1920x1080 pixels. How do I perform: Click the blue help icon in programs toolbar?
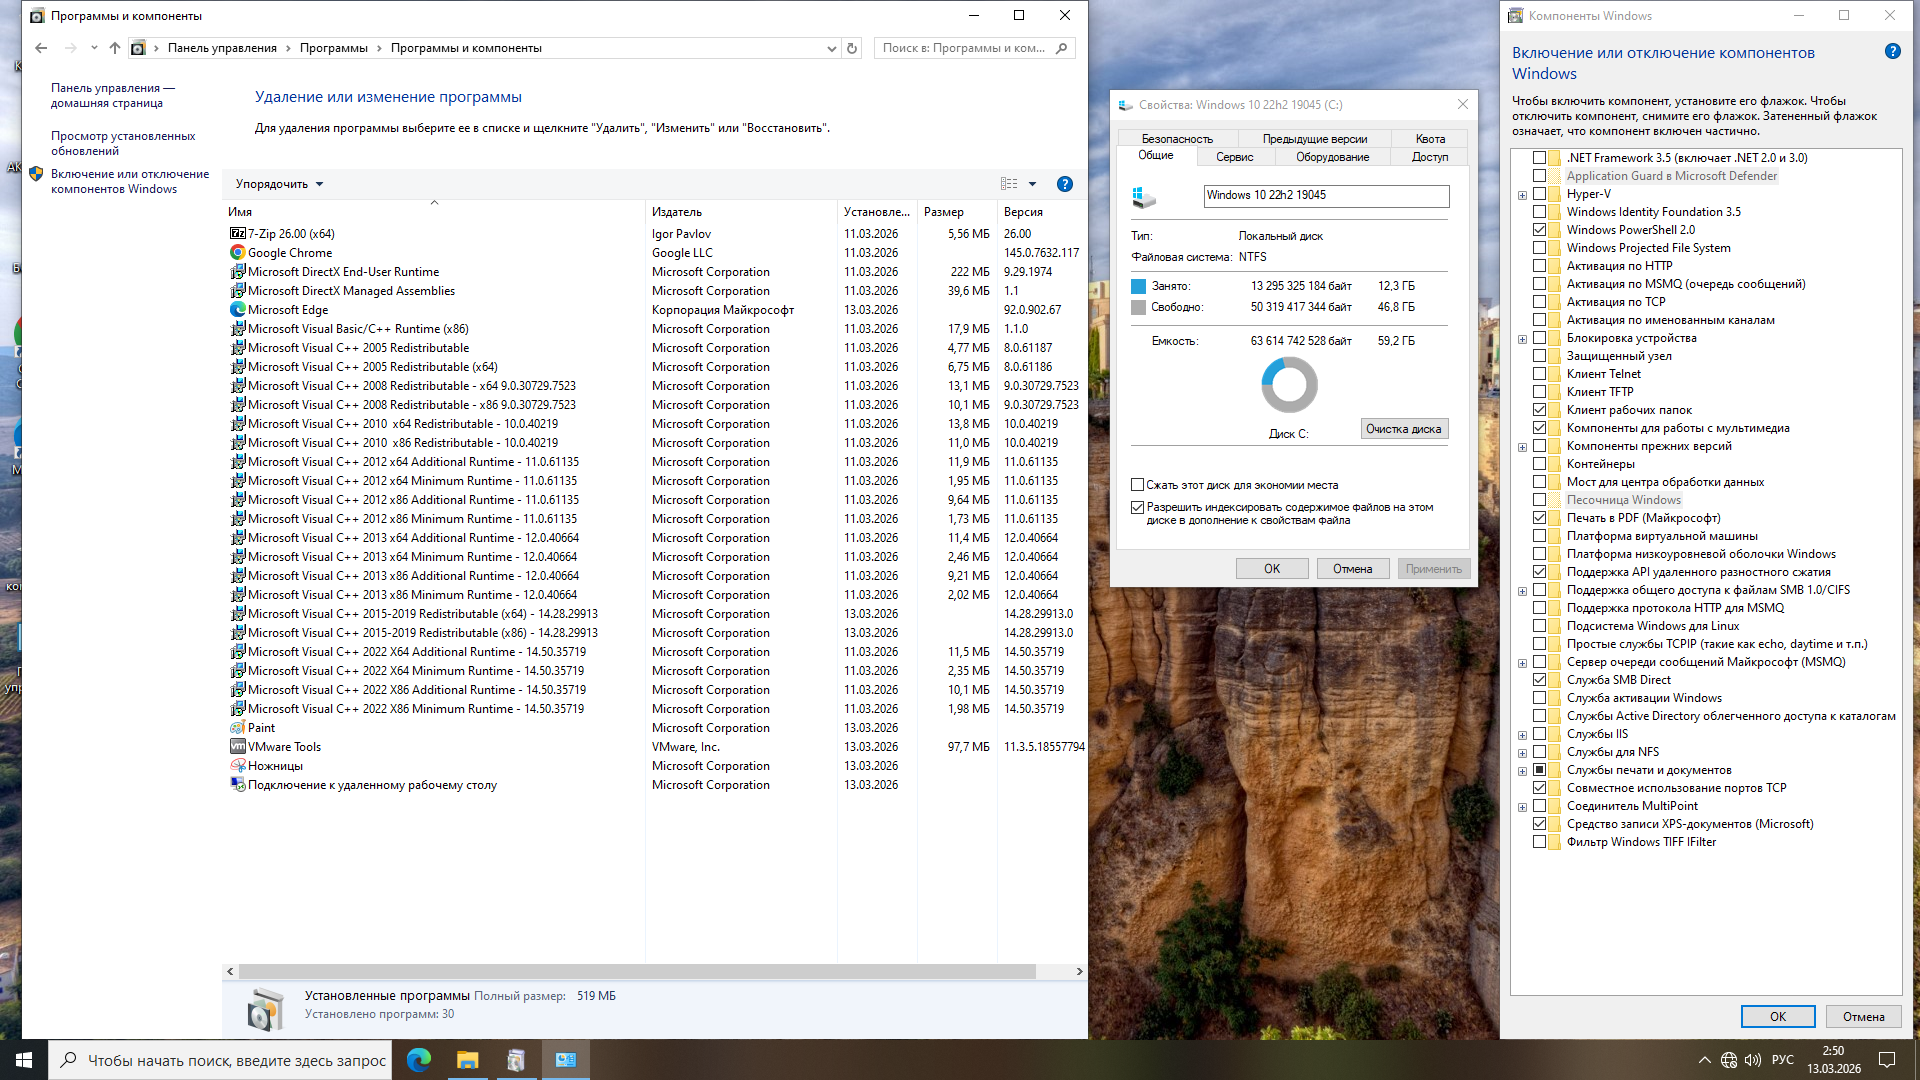coord(1064,184)
